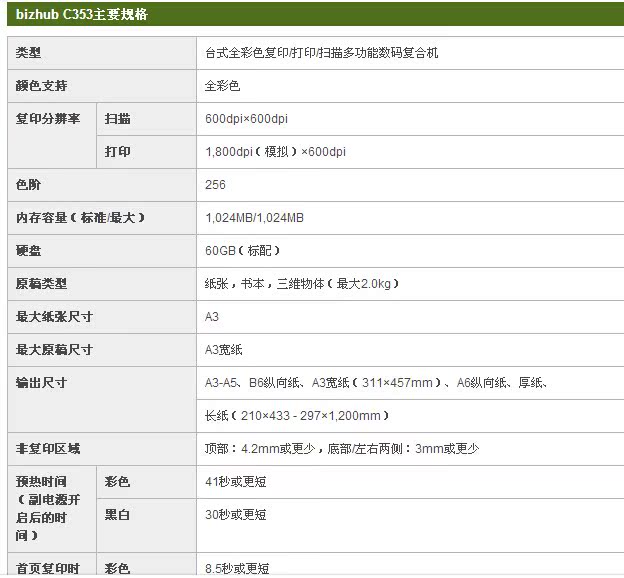Image resolution: width=624 pixels, height=578 pixels.
Task: Select the 非复印区域 row label
Action: (48, 449)
